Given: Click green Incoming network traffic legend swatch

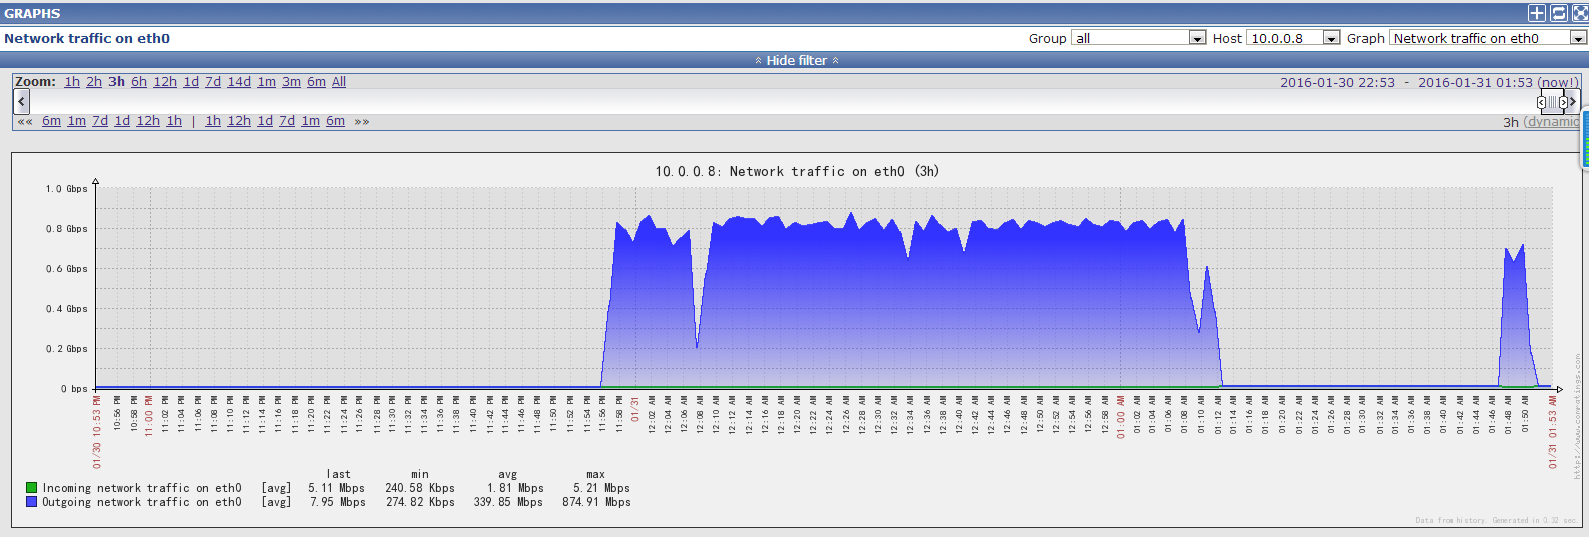Looking at the screenshot, I should click(31, 488).
